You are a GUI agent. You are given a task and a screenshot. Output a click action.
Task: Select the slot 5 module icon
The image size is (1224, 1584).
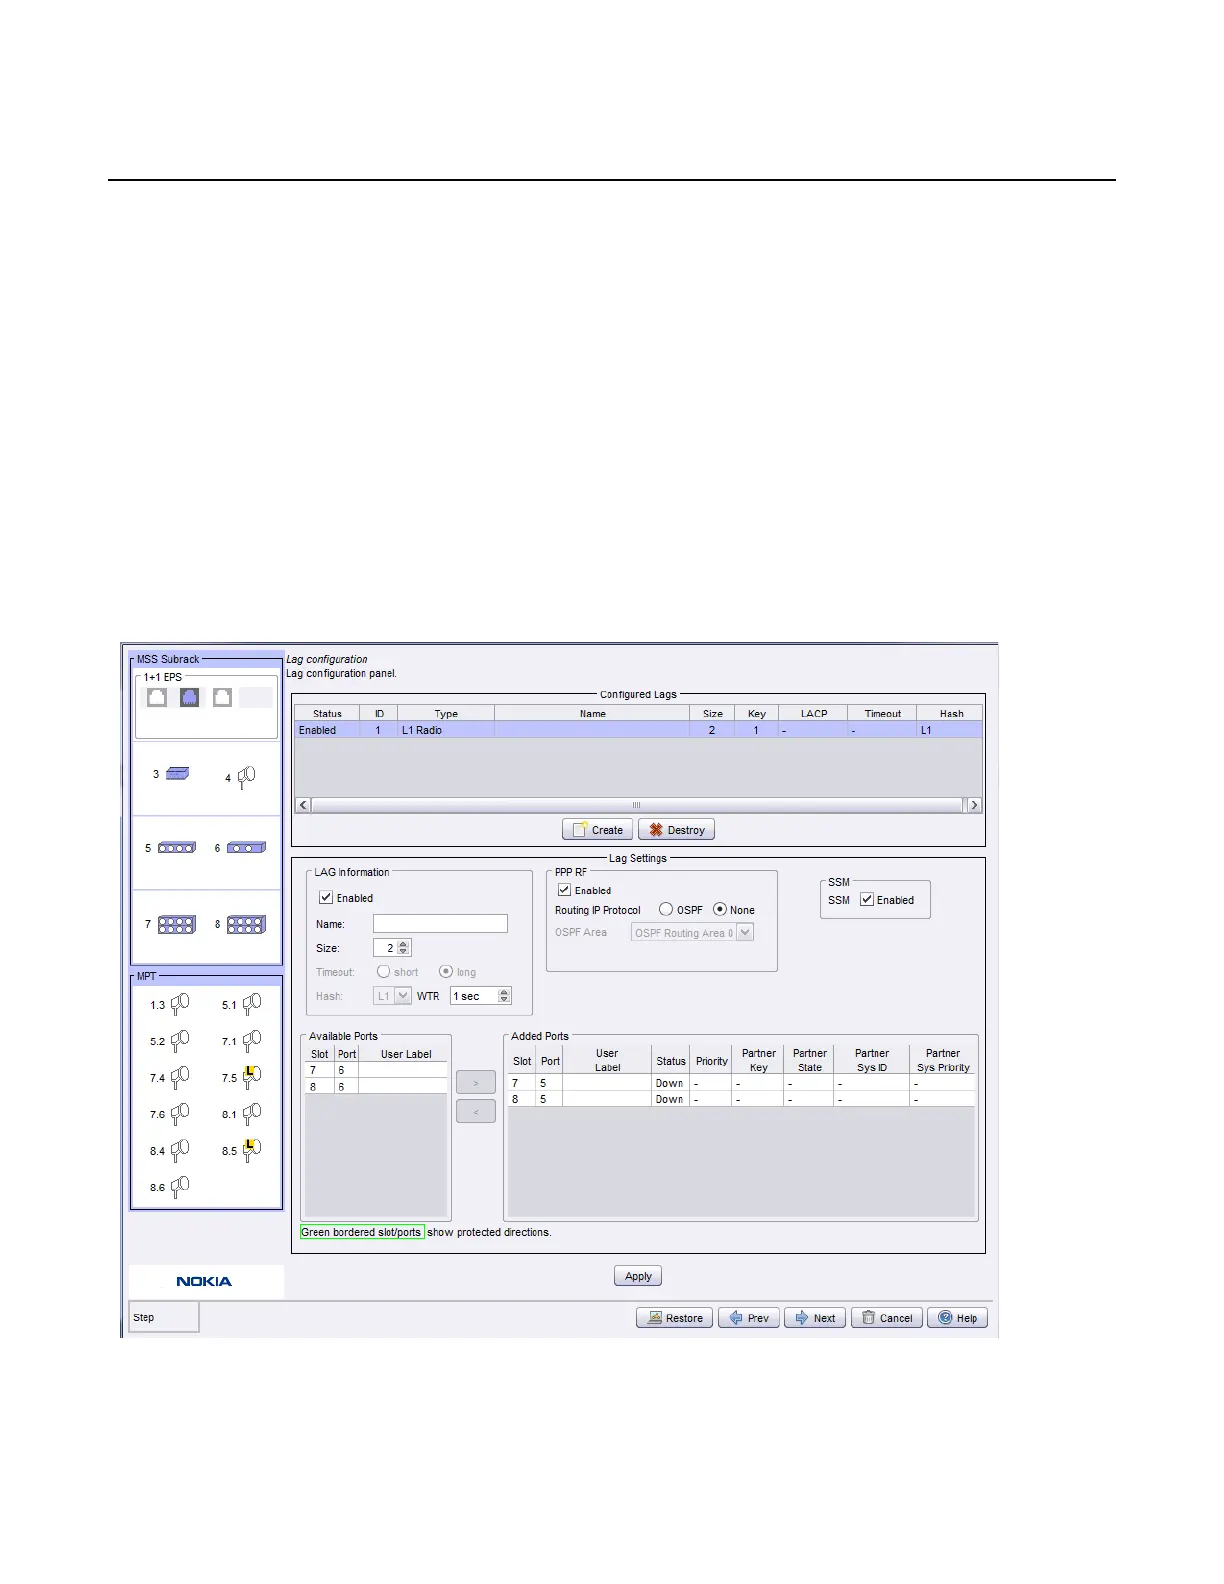click(x=177, y=848)
